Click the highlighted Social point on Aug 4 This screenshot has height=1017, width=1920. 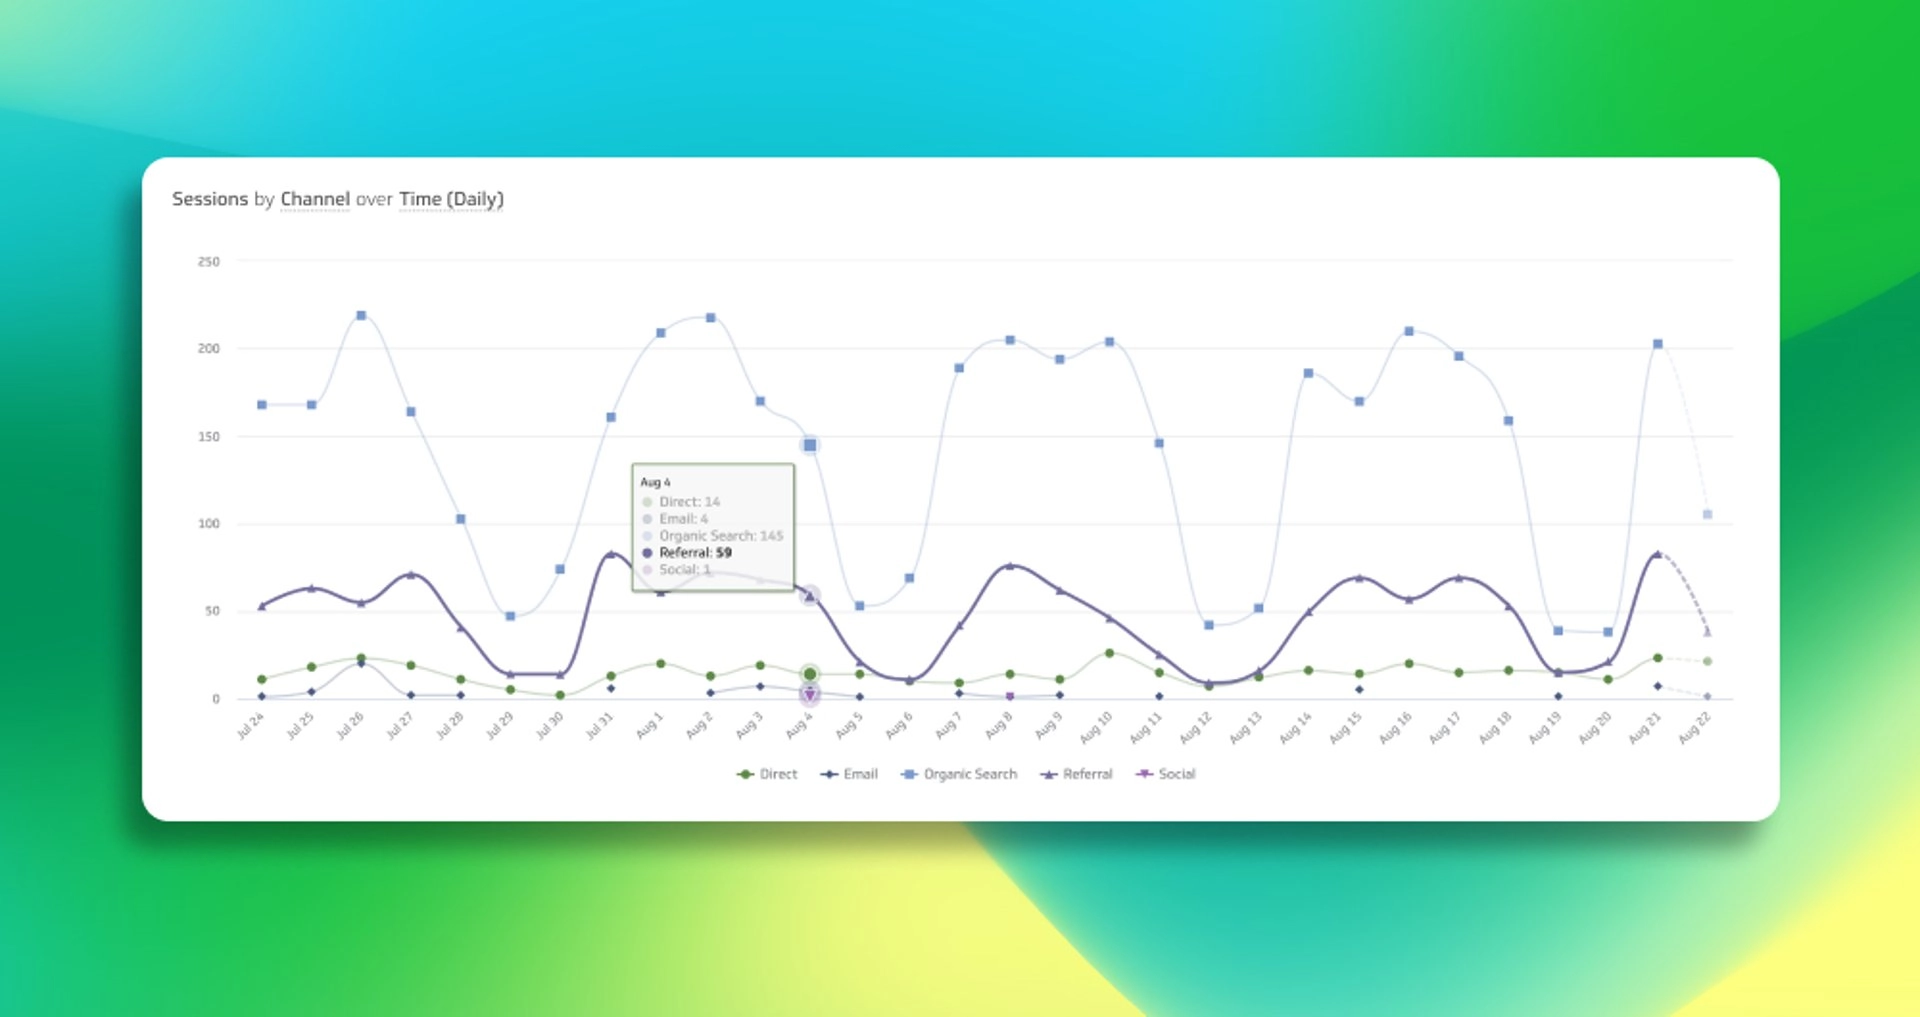point(810,695)
